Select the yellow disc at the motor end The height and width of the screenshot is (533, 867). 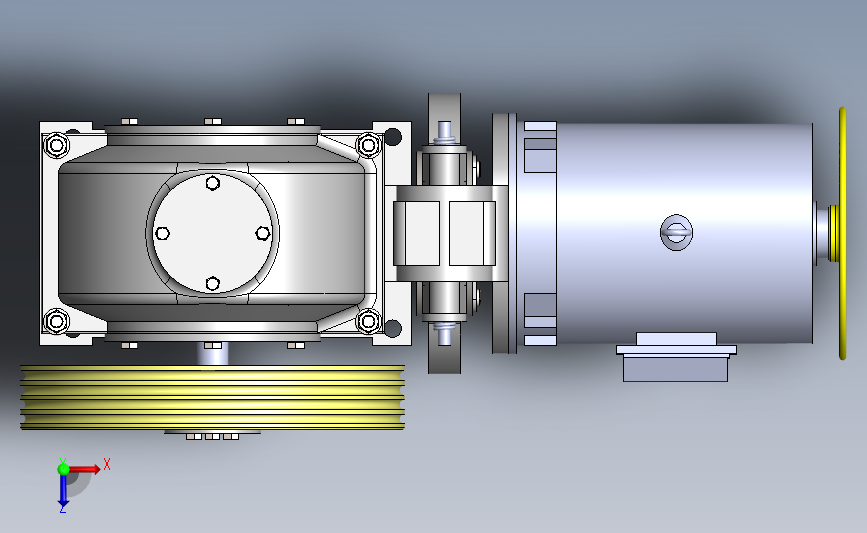point(842,233)
